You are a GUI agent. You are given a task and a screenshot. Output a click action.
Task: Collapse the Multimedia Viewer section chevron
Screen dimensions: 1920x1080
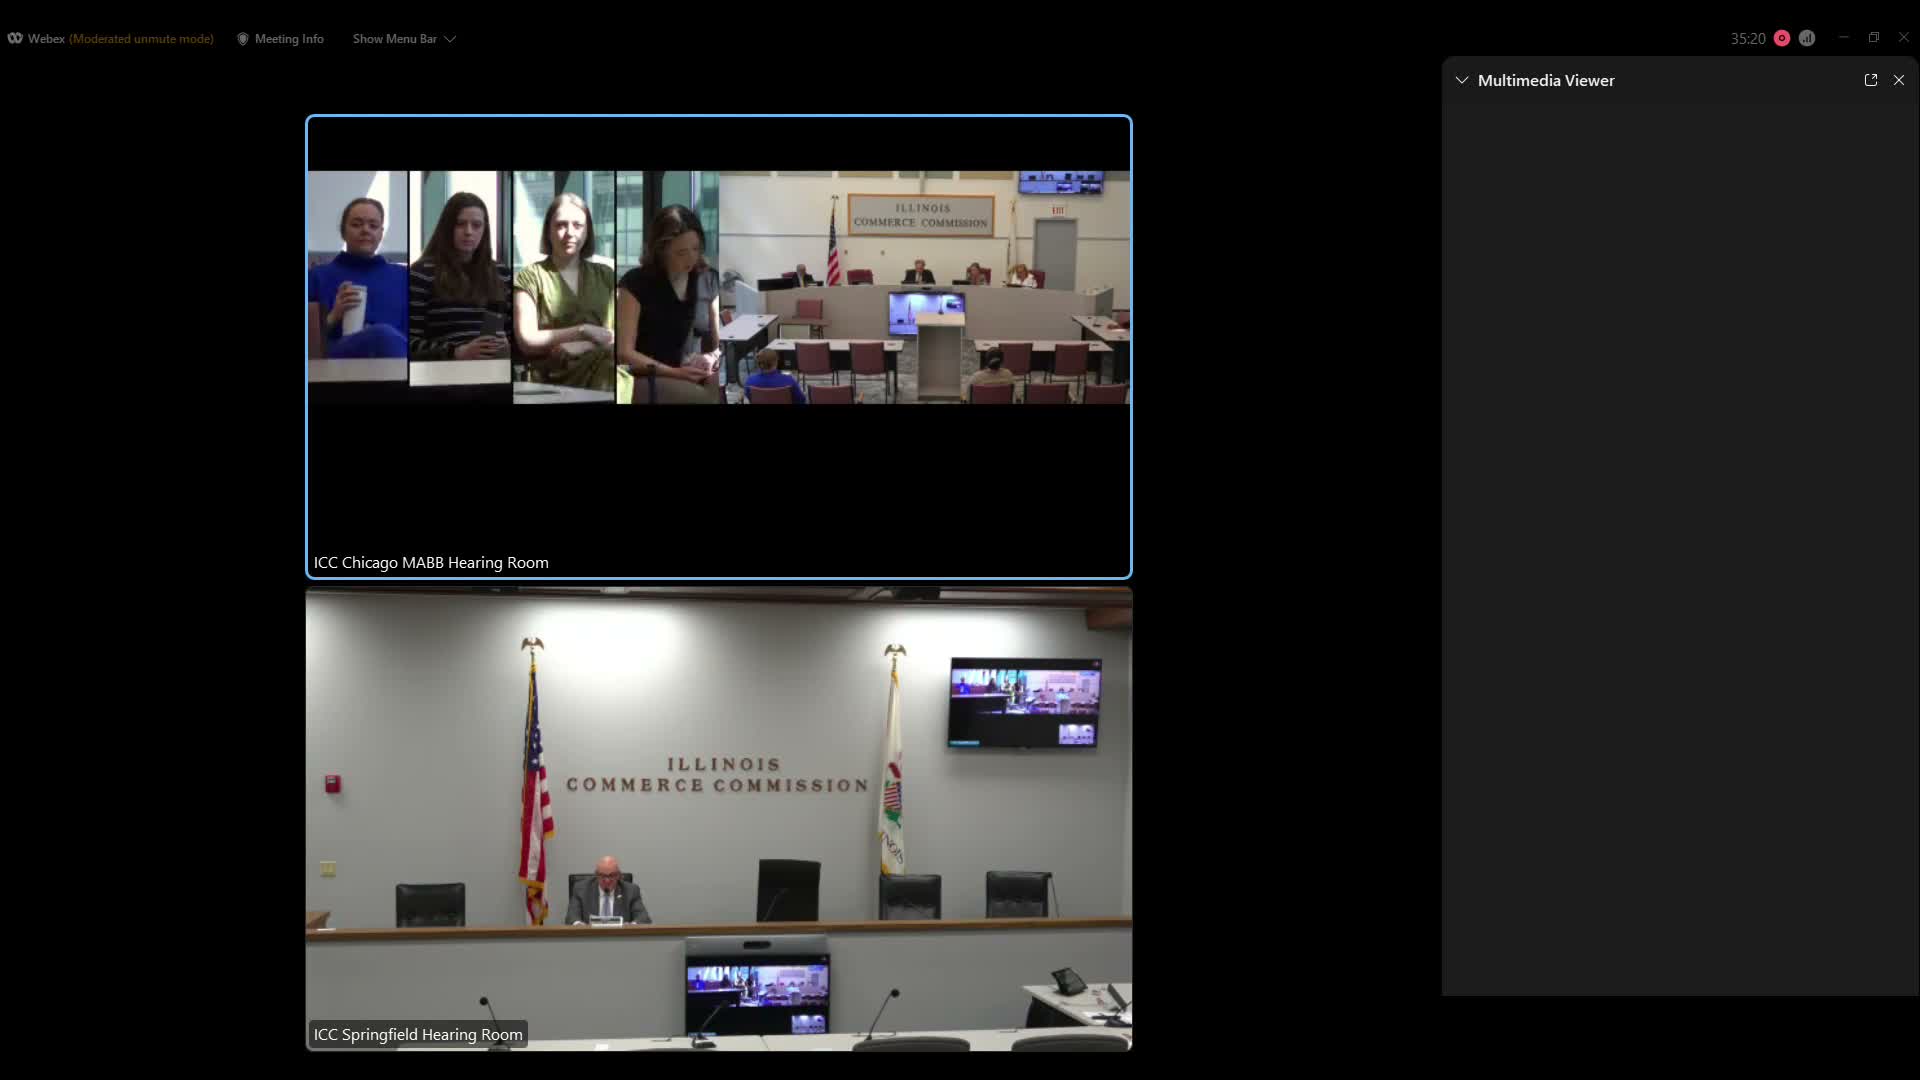[x=1461, y=80]
